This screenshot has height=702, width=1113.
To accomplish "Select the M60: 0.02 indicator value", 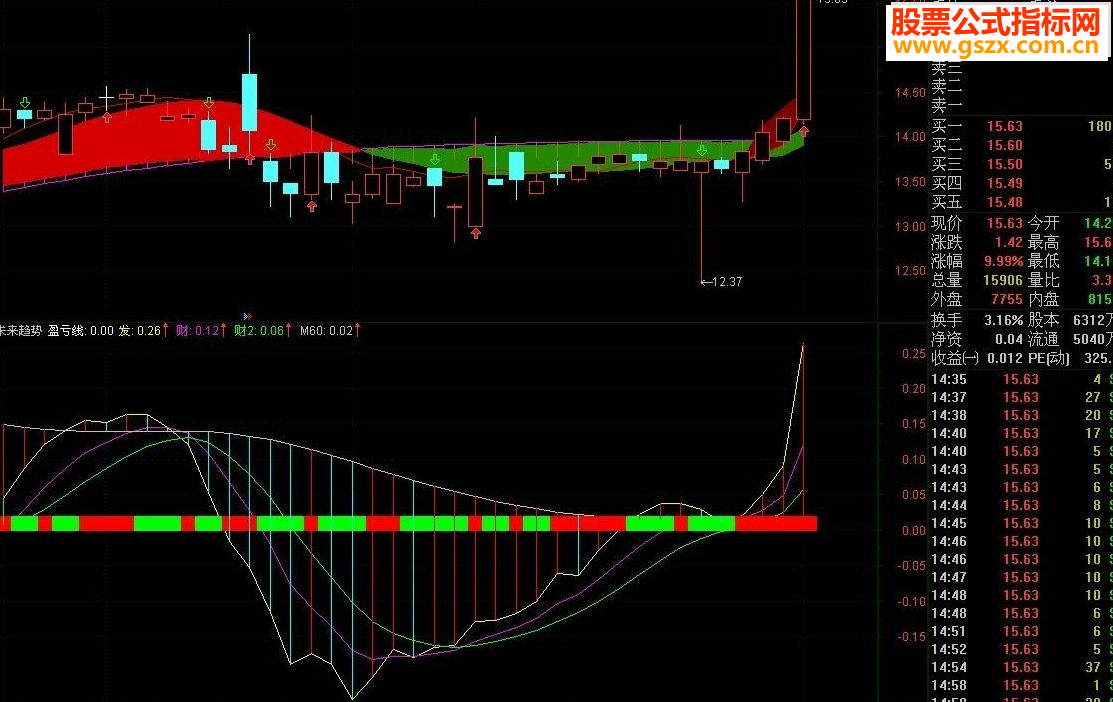I will point(326,331).
